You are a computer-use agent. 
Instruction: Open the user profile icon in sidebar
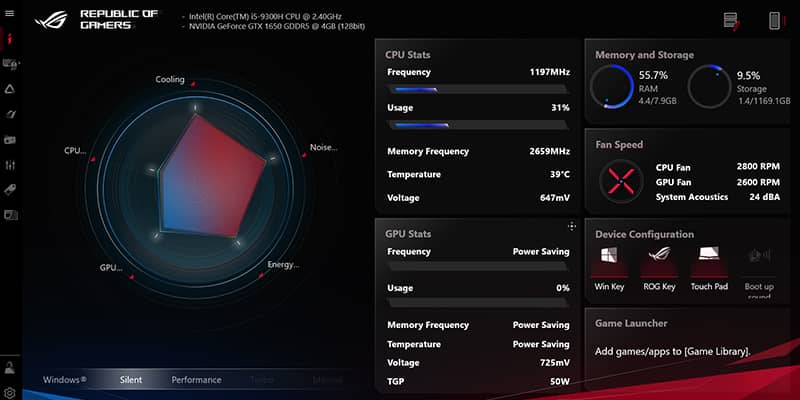click(x=10, y=368)
